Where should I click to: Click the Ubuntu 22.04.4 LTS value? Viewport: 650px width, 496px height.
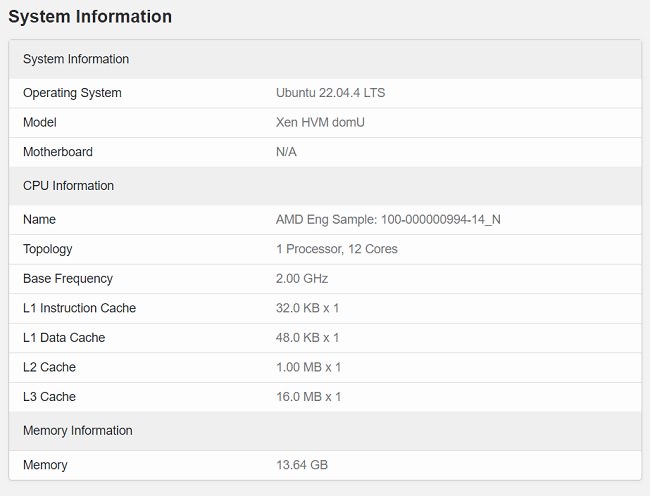point(330,93)
